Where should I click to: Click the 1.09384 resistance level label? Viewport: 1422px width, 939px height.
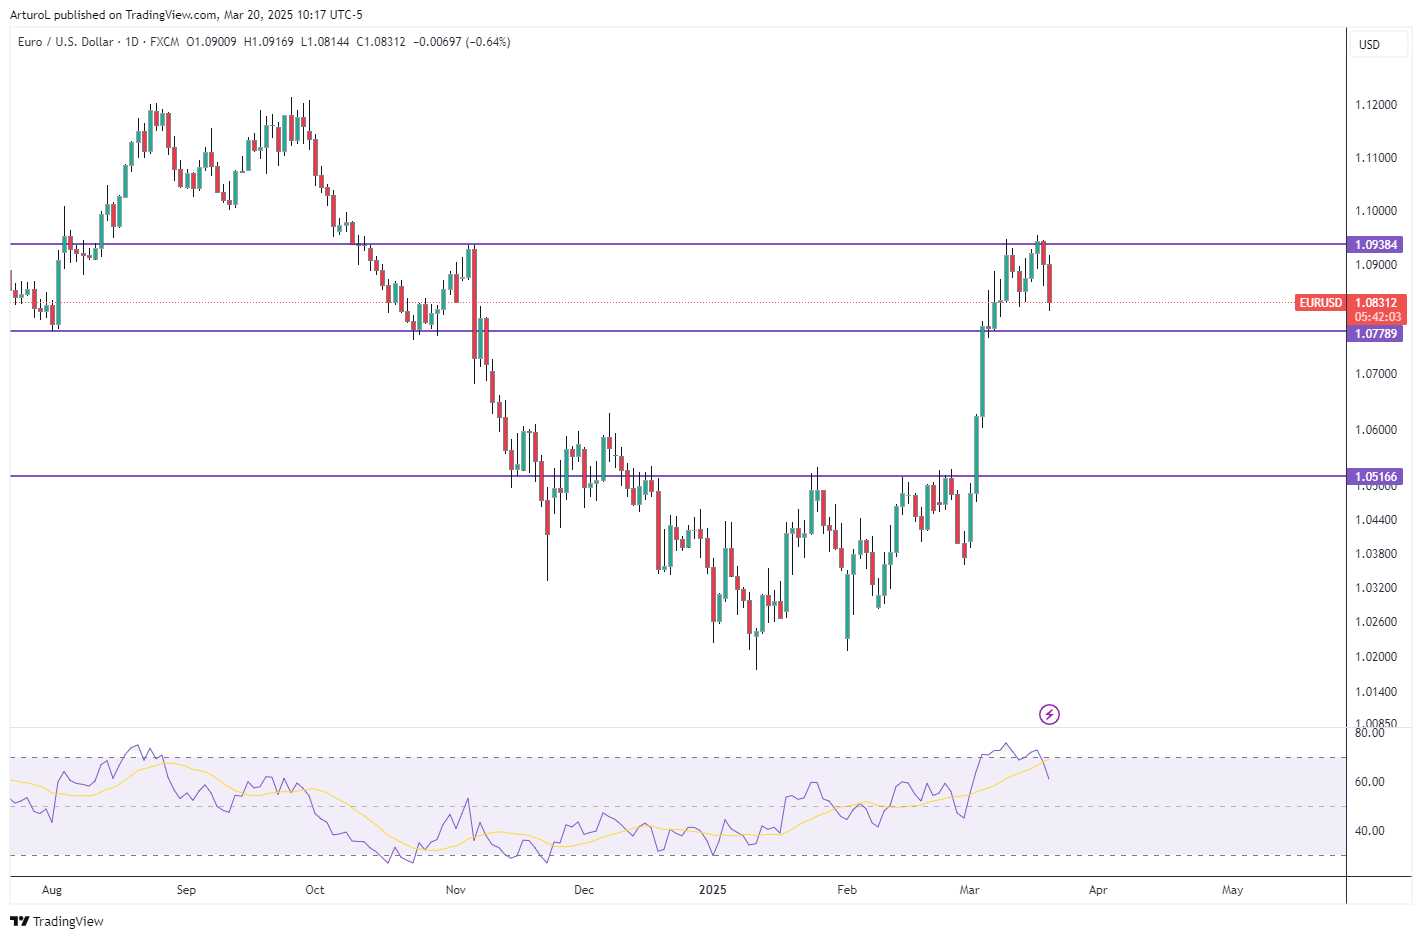coord(1376,245)
